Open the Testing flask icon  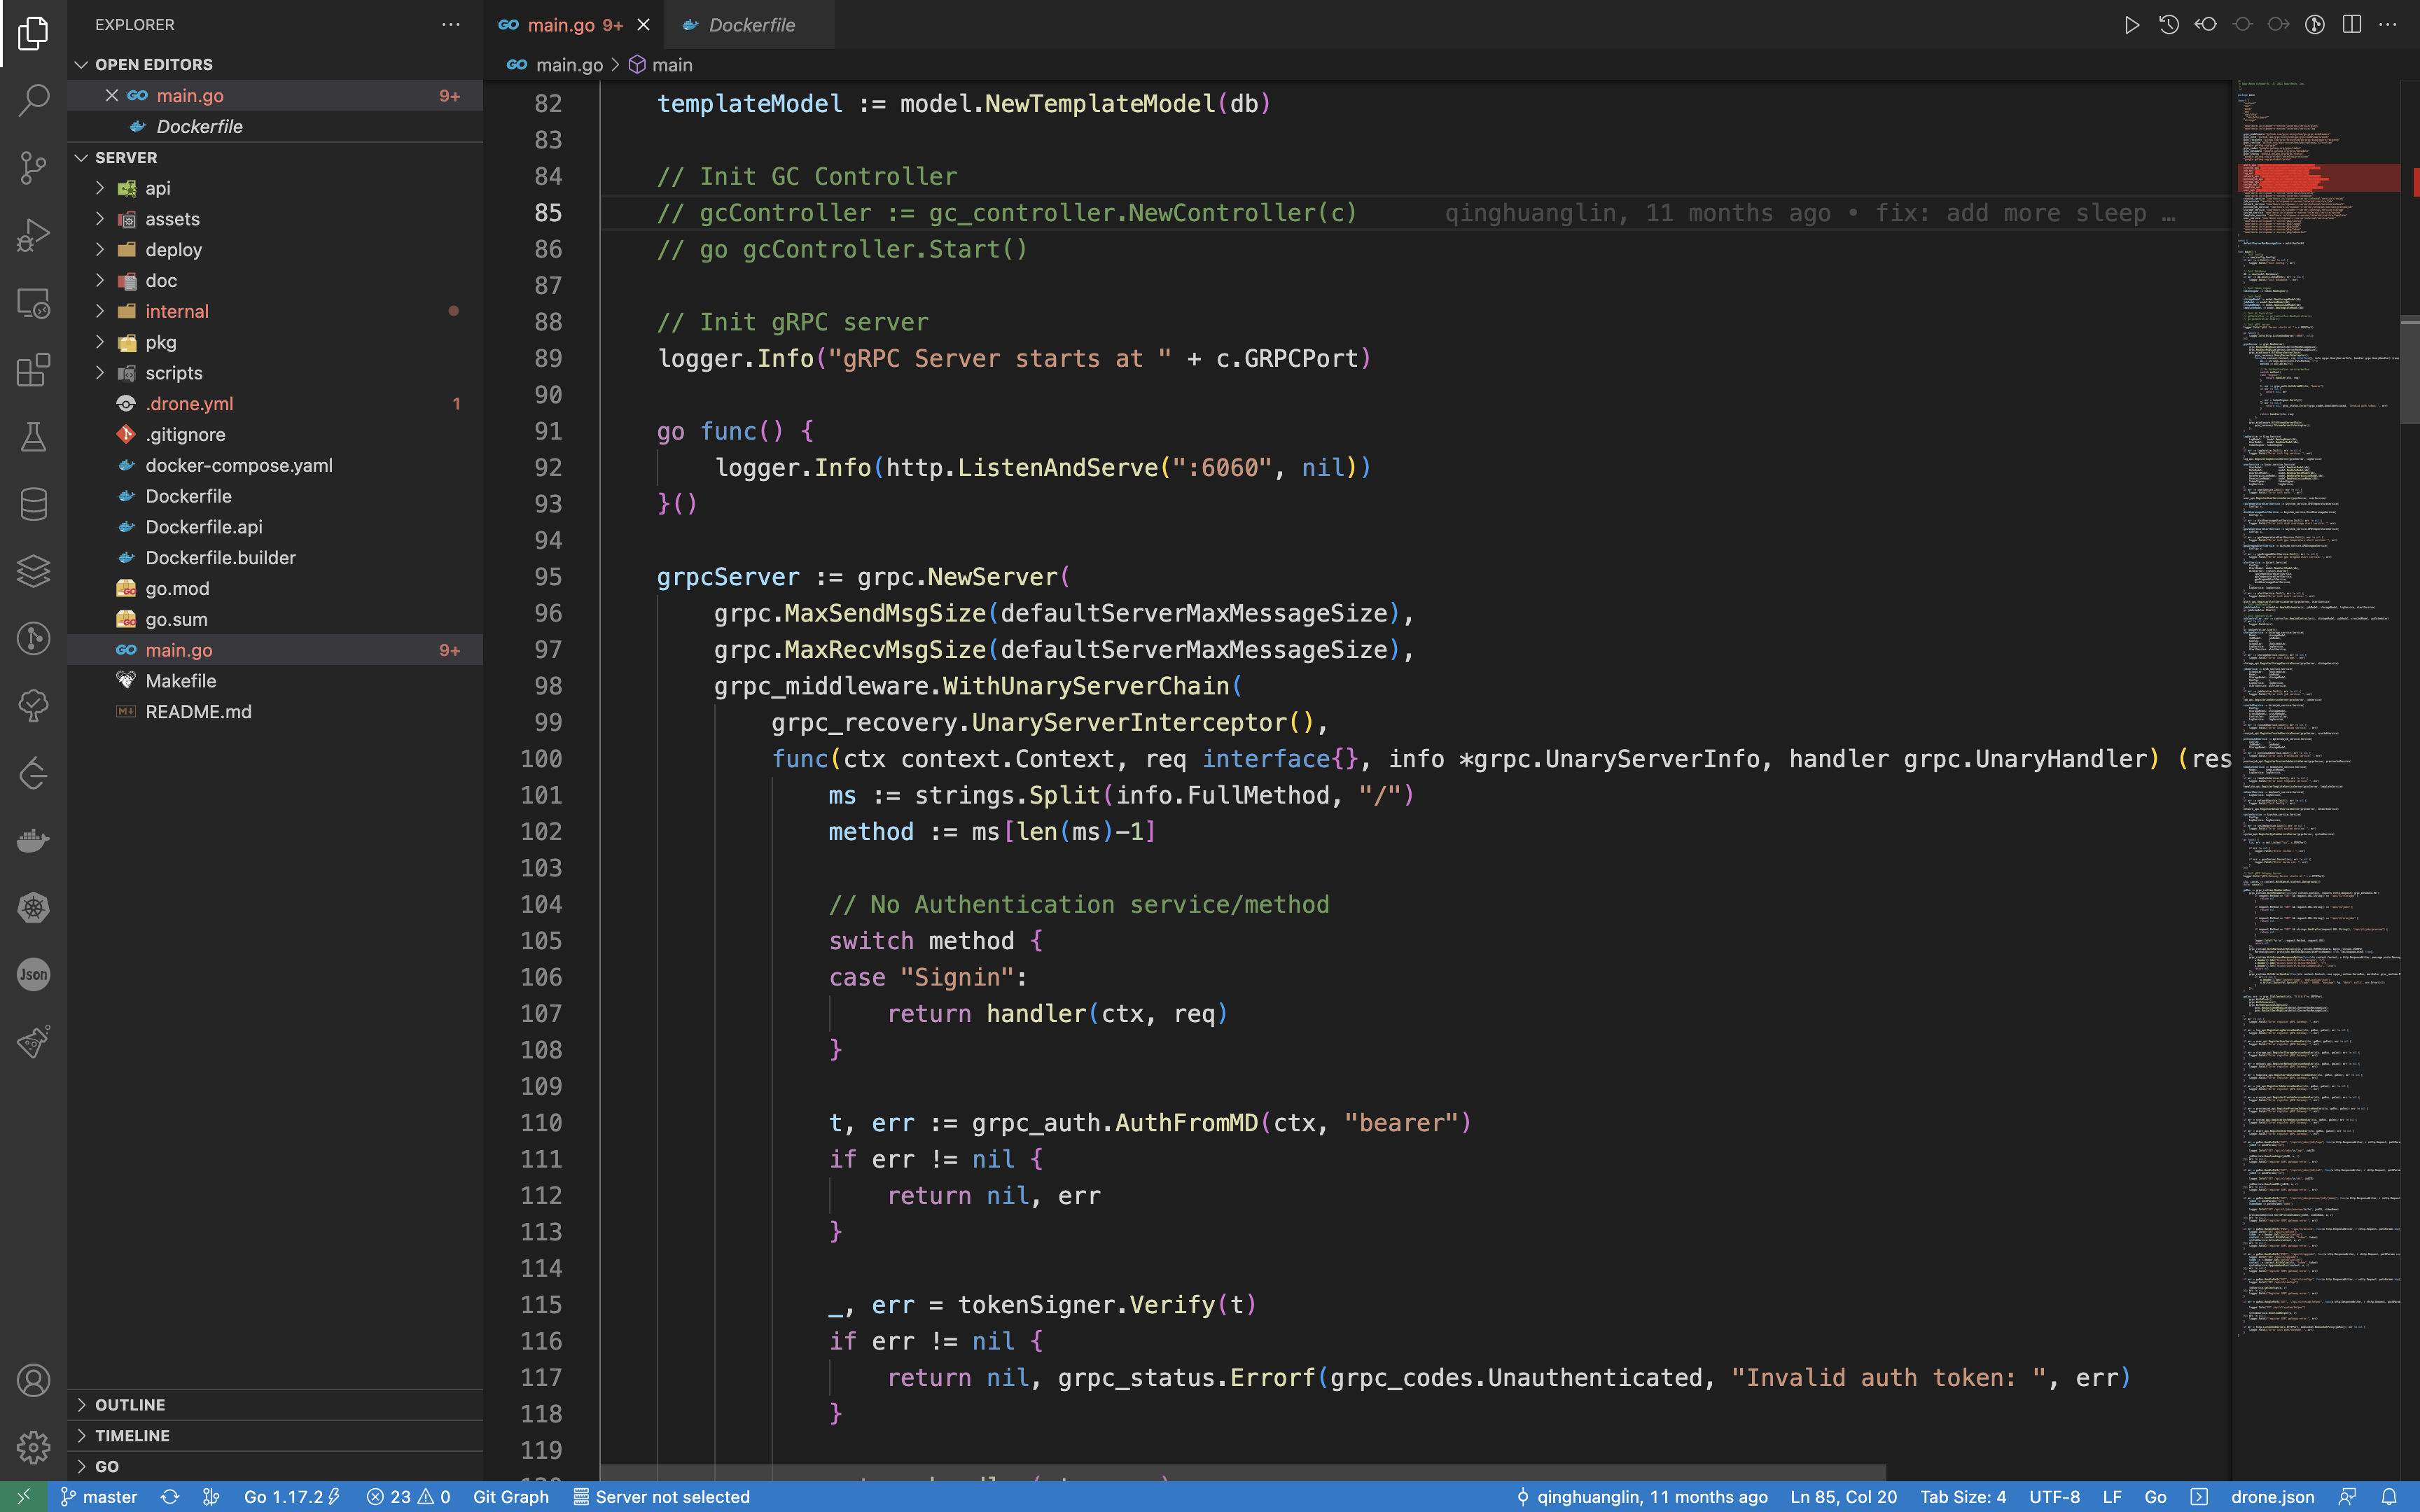coord(33,436)
